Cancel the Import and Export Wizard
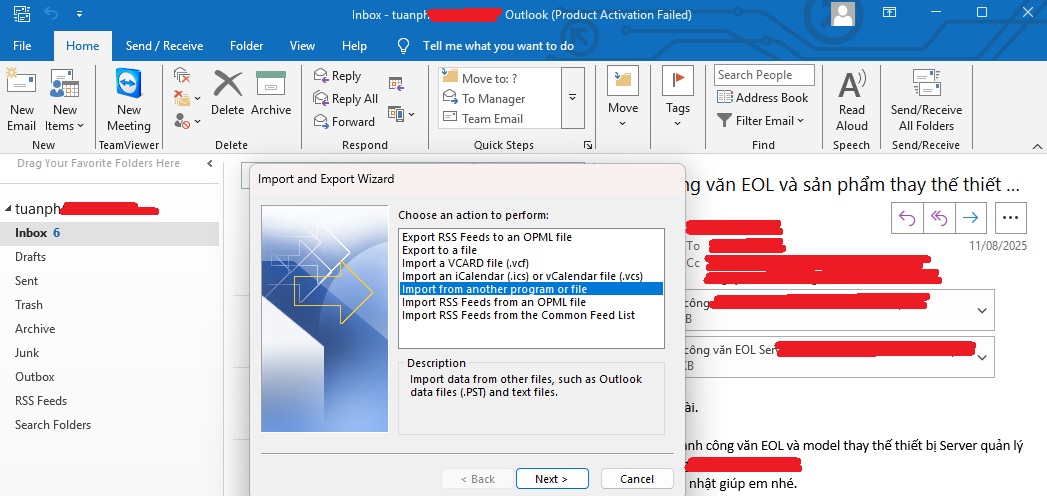Viewport: 1047px width, 496px height. tap(637, 479)
